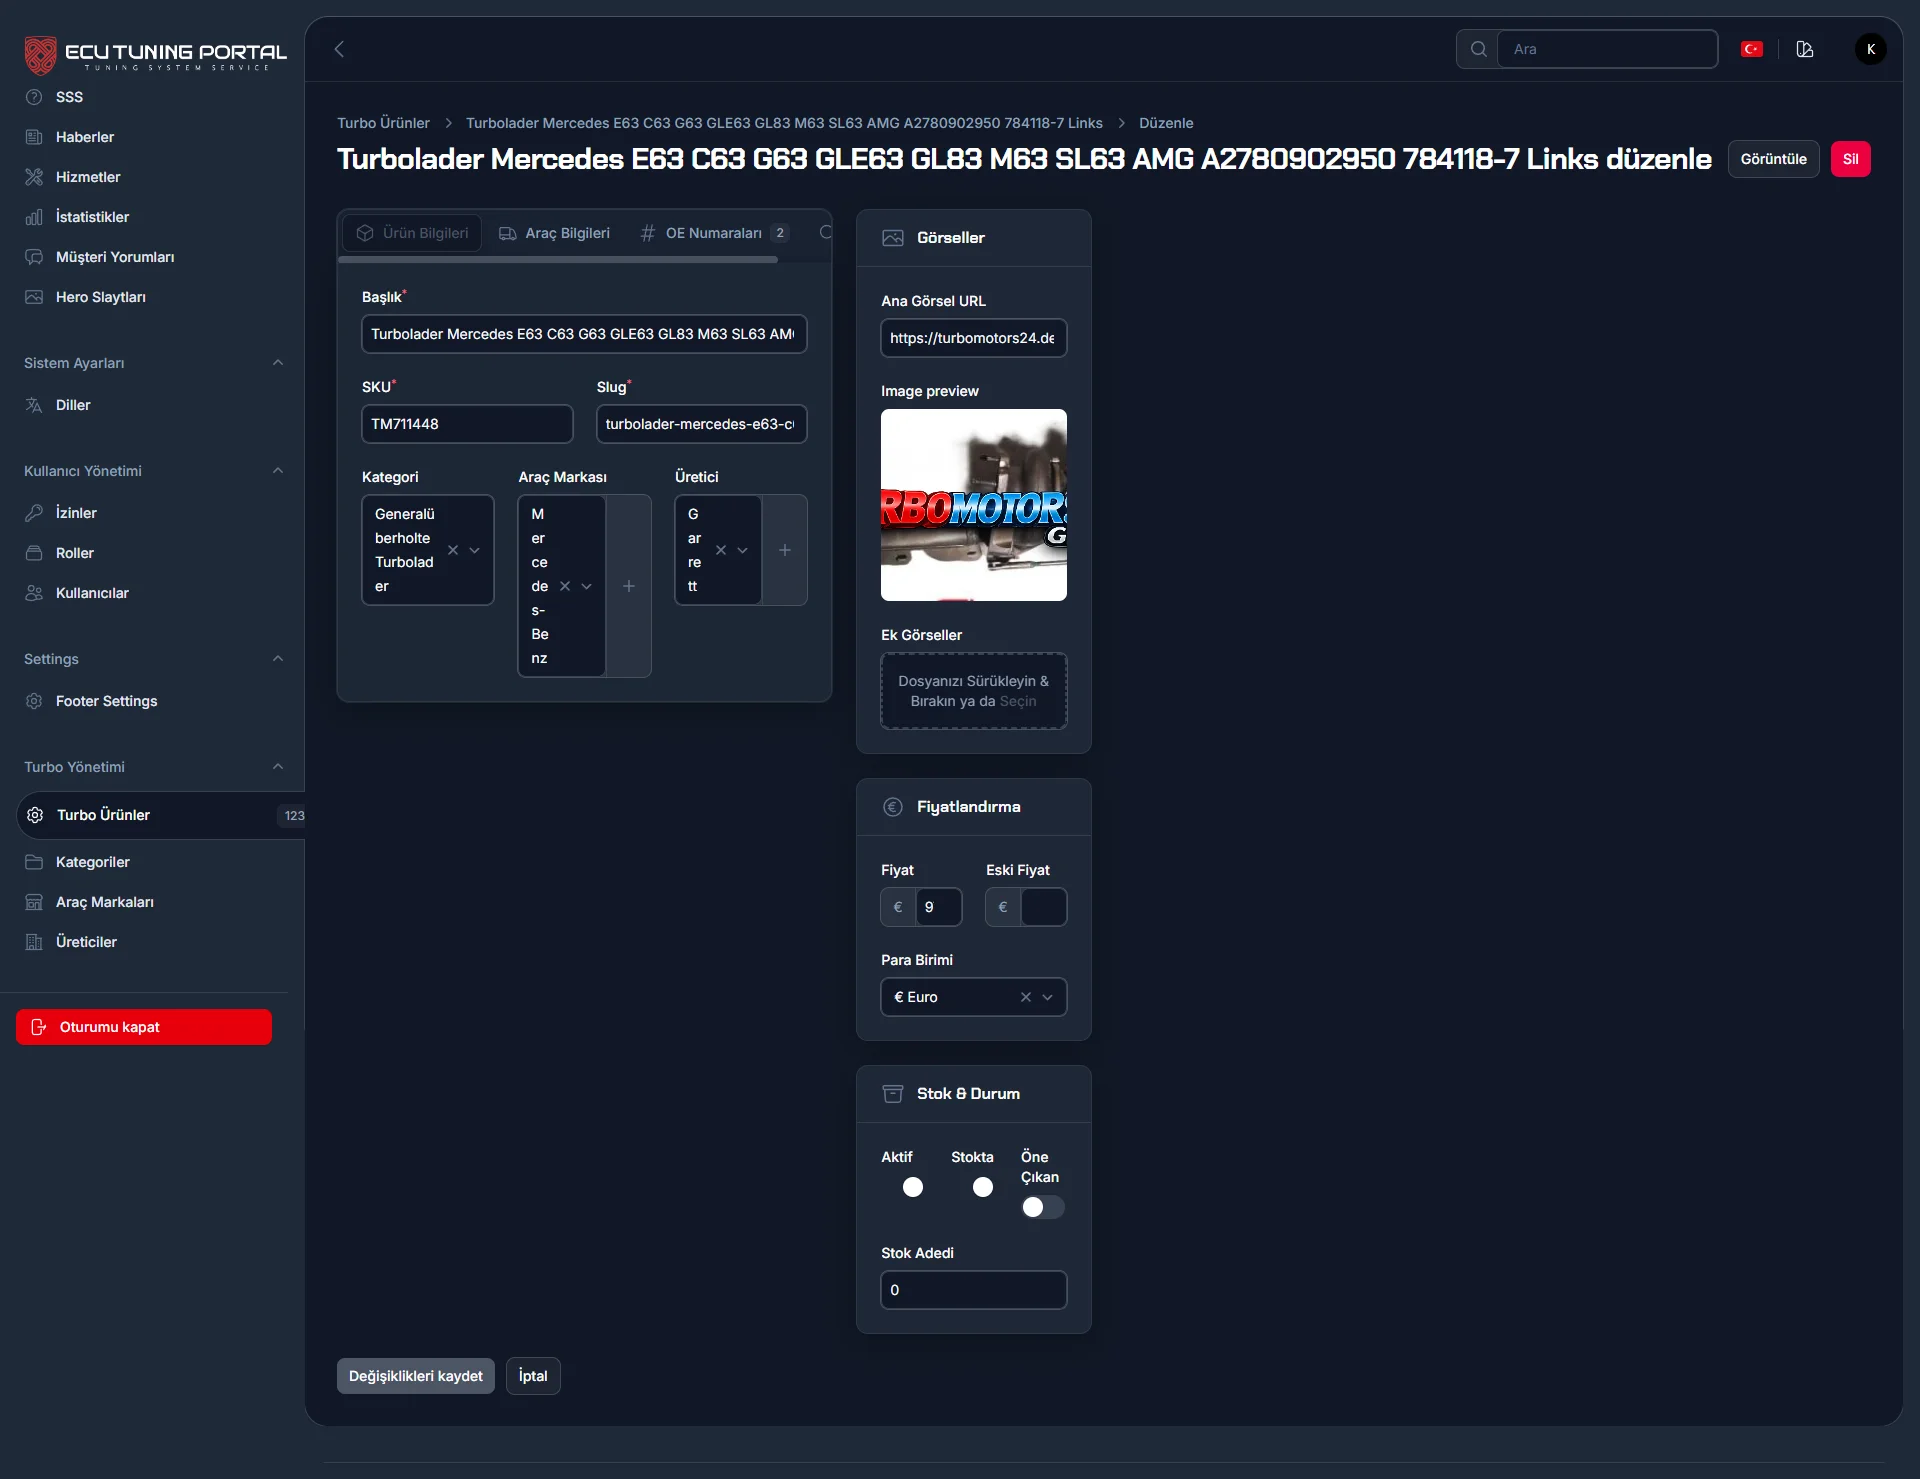This screenshot has width=1920, height=1479.
Task: Open the K user avatar menu
Action: (1870, 49)
